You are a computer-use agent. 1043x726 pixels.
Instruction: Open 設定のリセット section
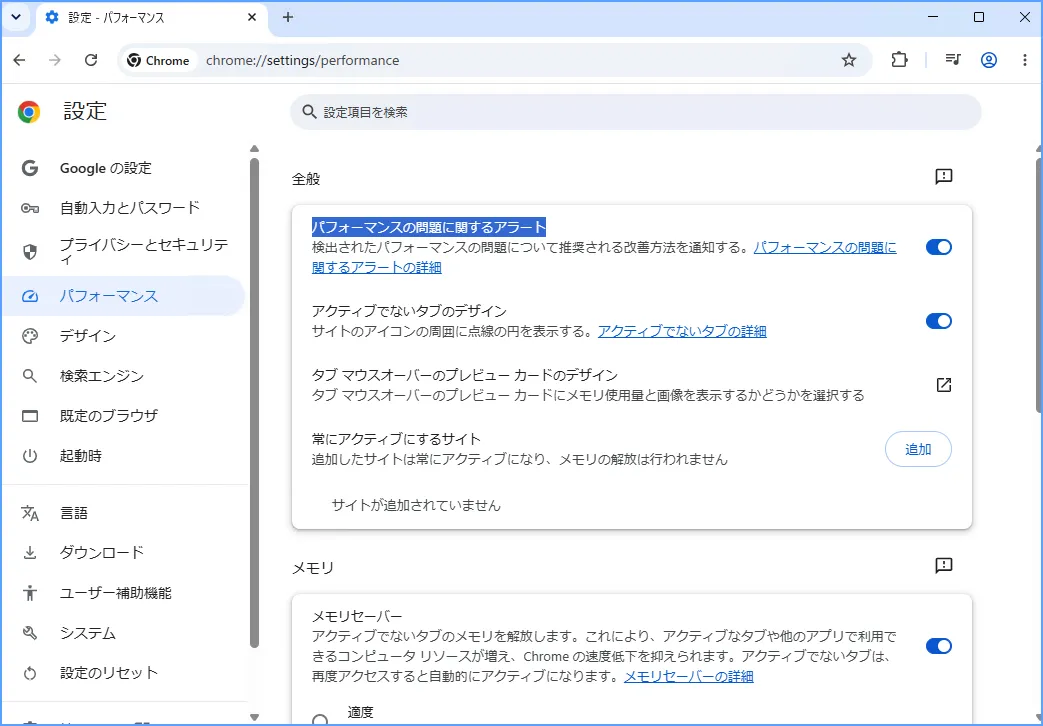[x=124, y=673]
